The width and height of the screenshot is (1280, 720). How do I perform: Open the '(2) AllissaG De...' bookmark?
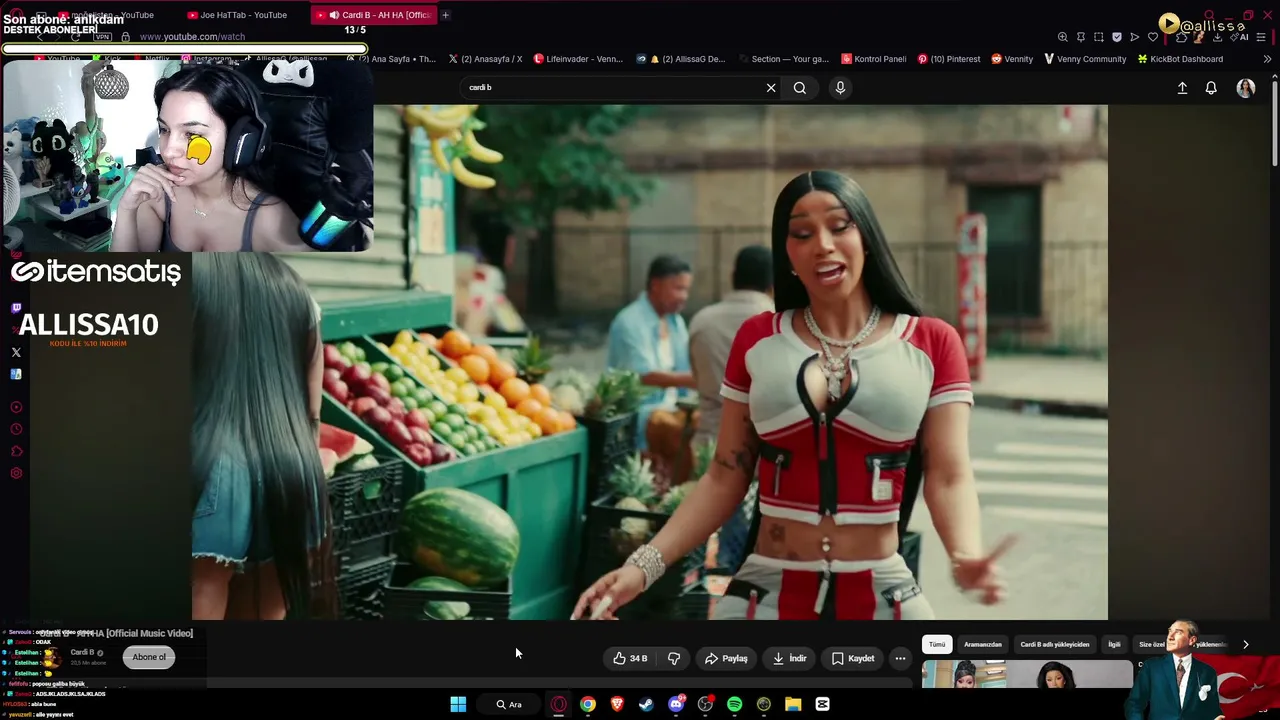680,59
